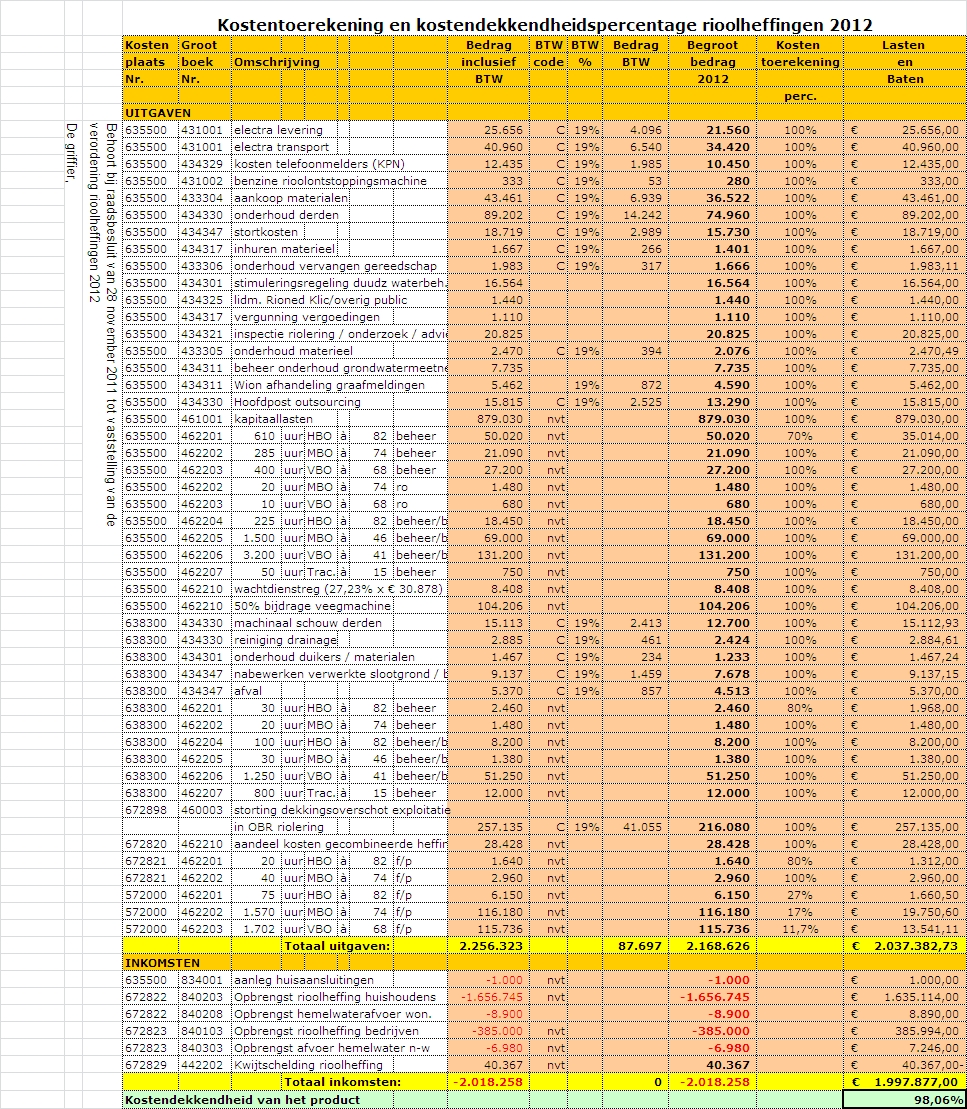Viewport: 967px width, 1109px height.
Task: Select the 11,7% cost allocation cell
Action: coord(799,929)
